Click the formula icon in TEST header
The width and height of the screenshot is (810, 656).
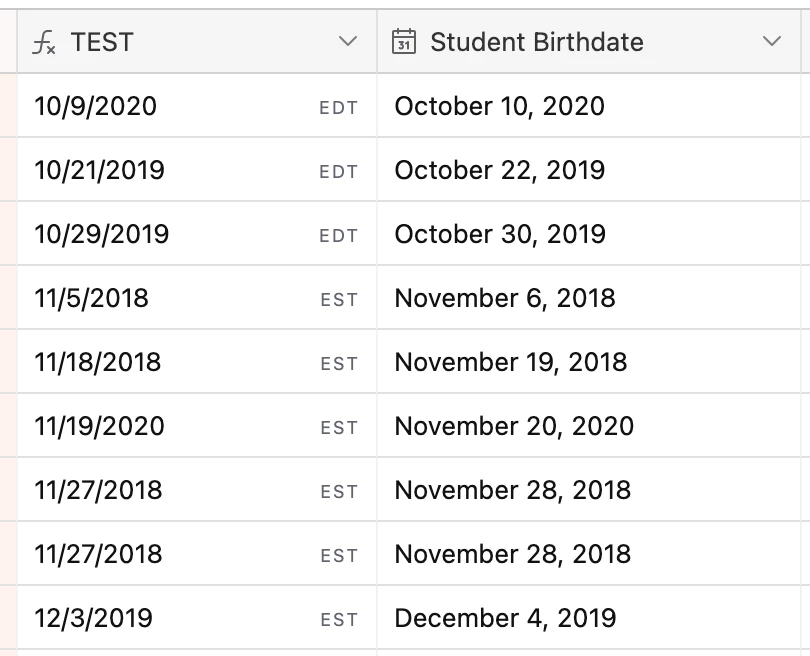click(x=44, y=42)
